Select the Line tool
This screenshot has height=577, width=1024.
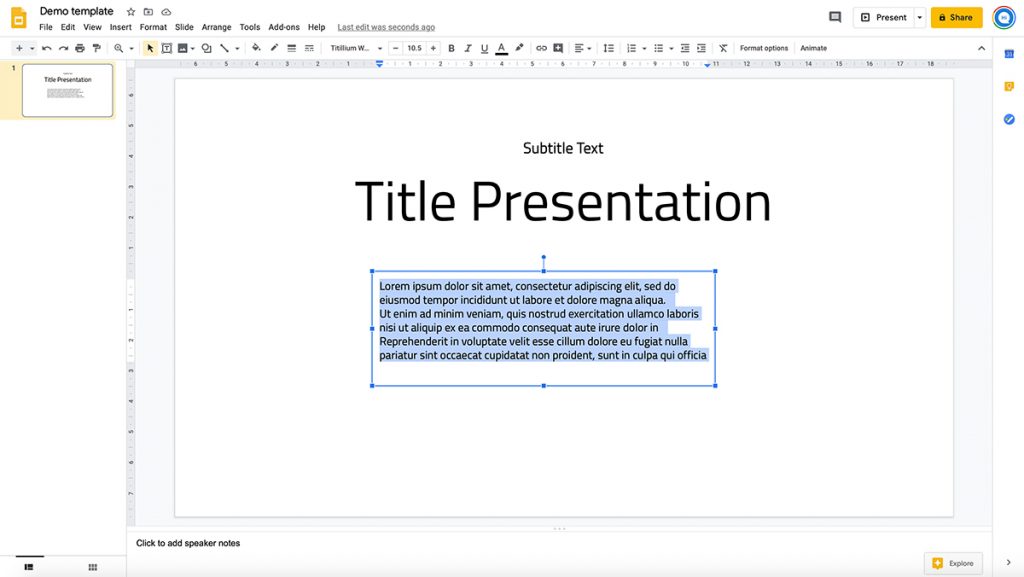coord(224,48)
